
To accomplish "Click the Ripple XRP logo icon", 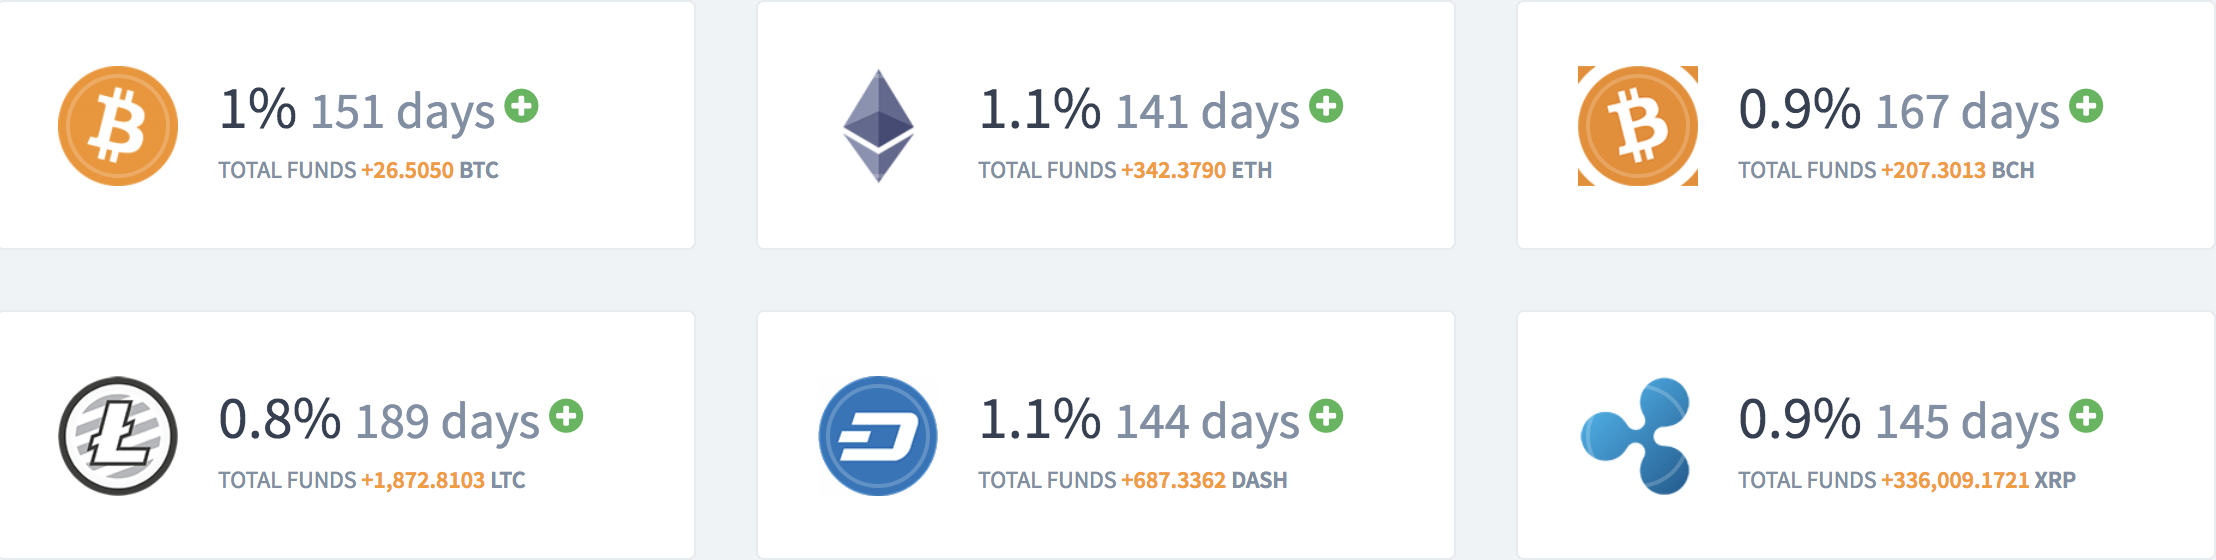I will pyautogui.click(x=1636, y=436).
